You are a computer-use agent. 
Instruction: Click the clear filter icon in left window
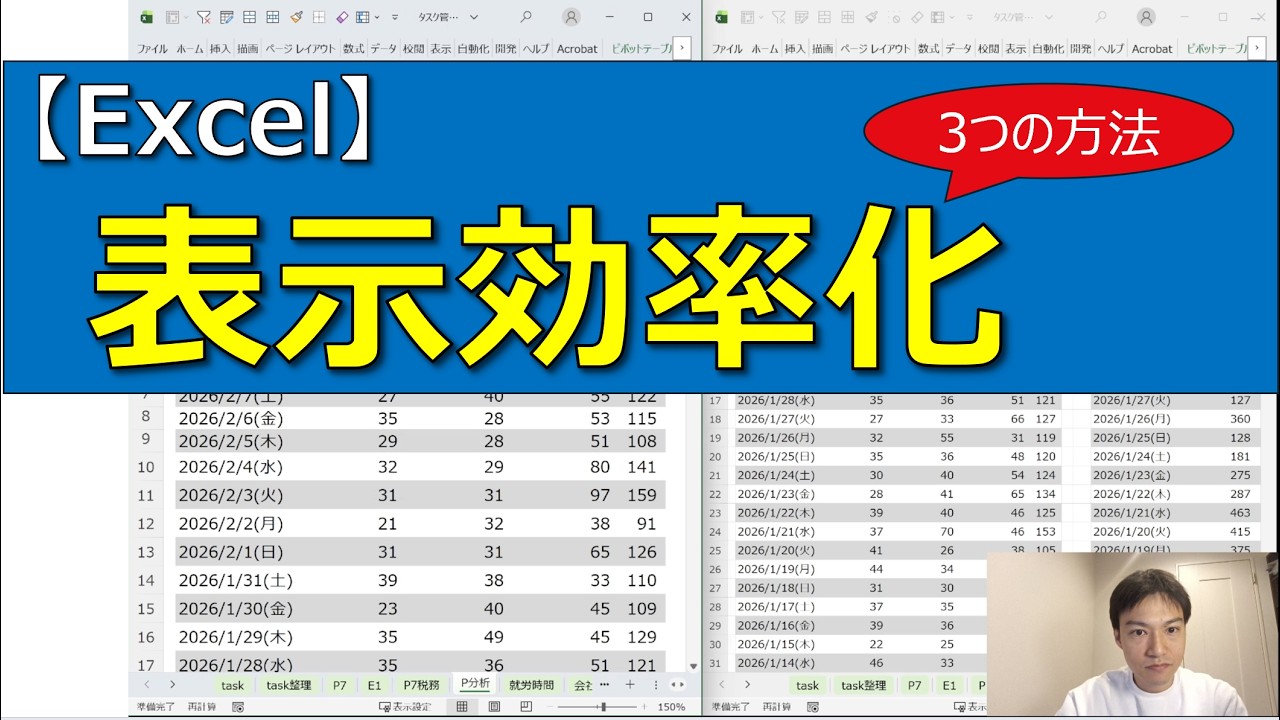click(204, 17)
